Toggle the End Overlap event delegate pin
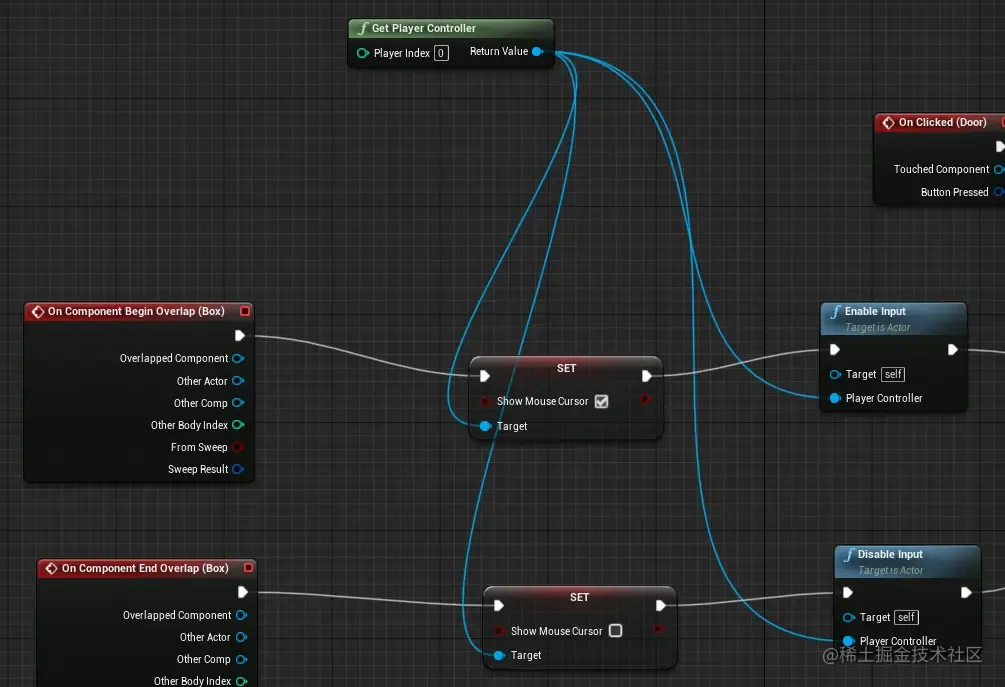Screen dimensions: 1005x687 click(249, 568)
